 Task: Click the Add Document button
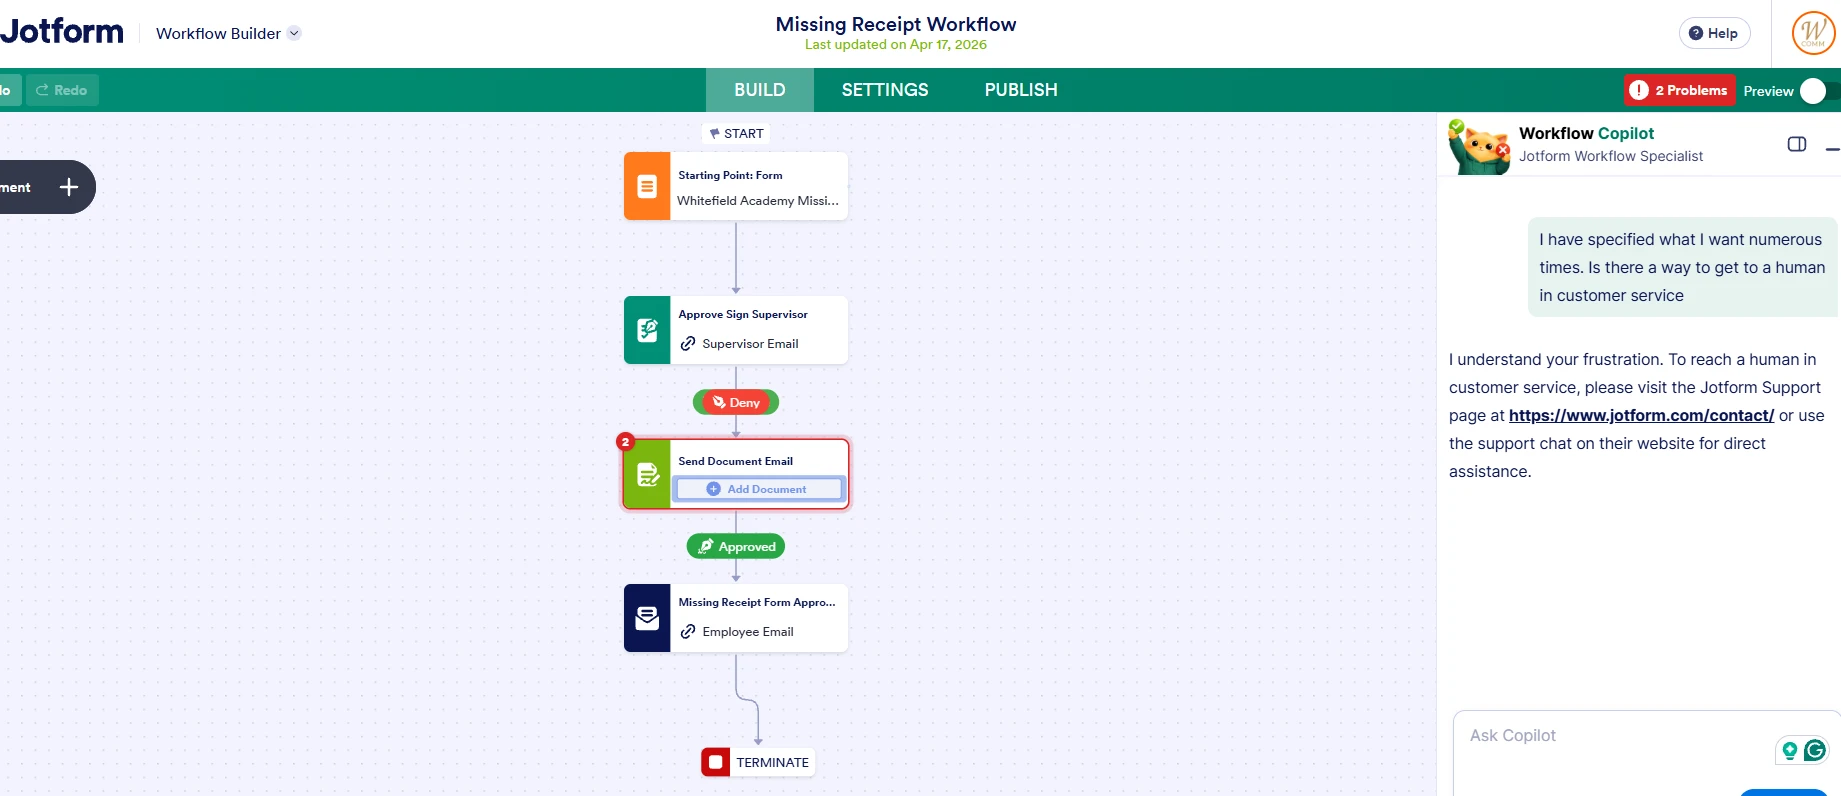(x=758, y=489)
